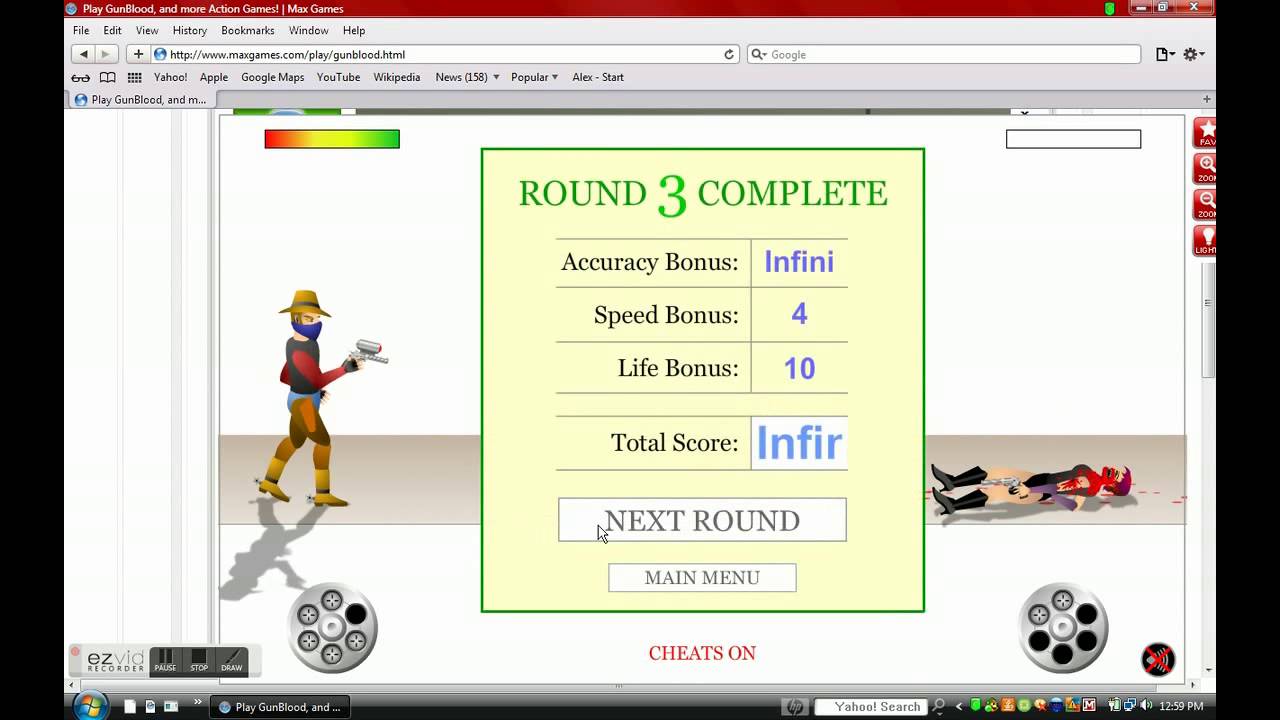Open the Yahoo! bookmark
The image size is (1280, 720).
coord(170,77)
